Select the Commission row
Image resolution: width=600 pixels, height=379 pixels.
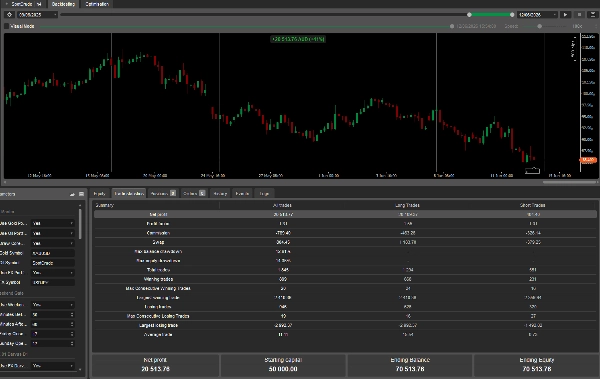click(x=345, y=233)
